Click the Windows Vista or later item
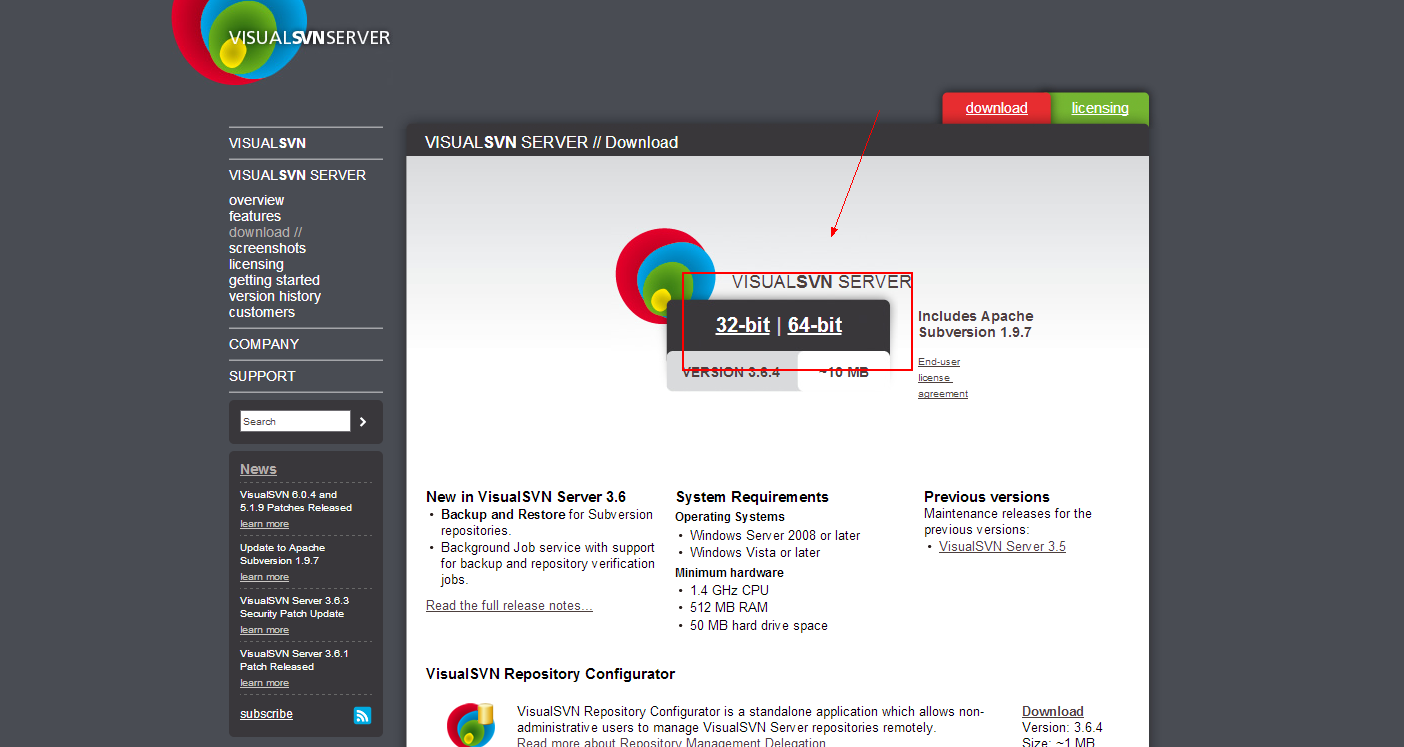The width and height of the screenshot is (1404, 747). point(755,553)
